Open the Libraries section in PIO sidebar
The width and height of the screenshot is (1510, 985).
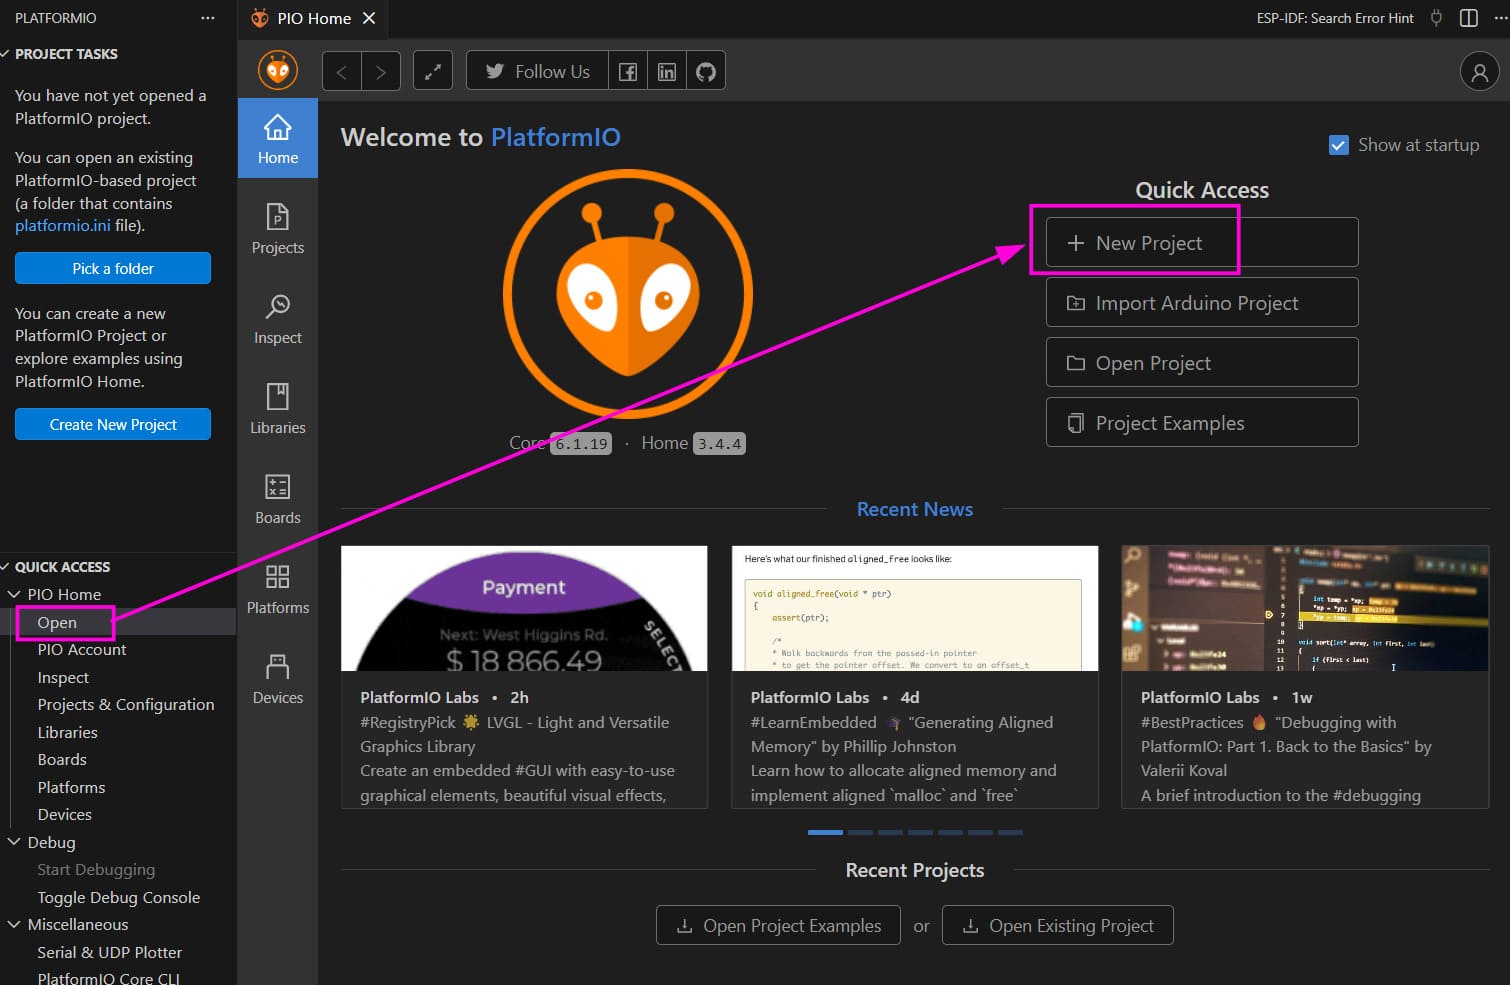point(278,408)
